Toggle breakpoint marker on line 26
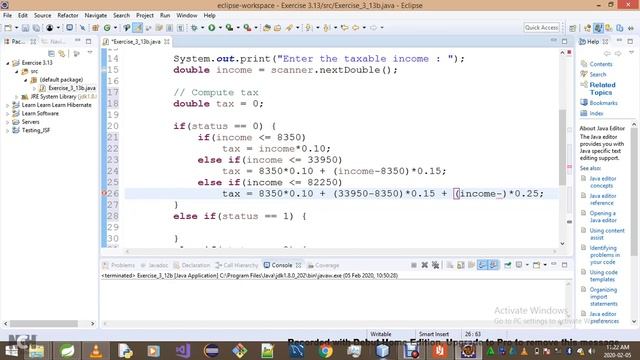The width and height of the screenshot is (640, 360). 104,193
